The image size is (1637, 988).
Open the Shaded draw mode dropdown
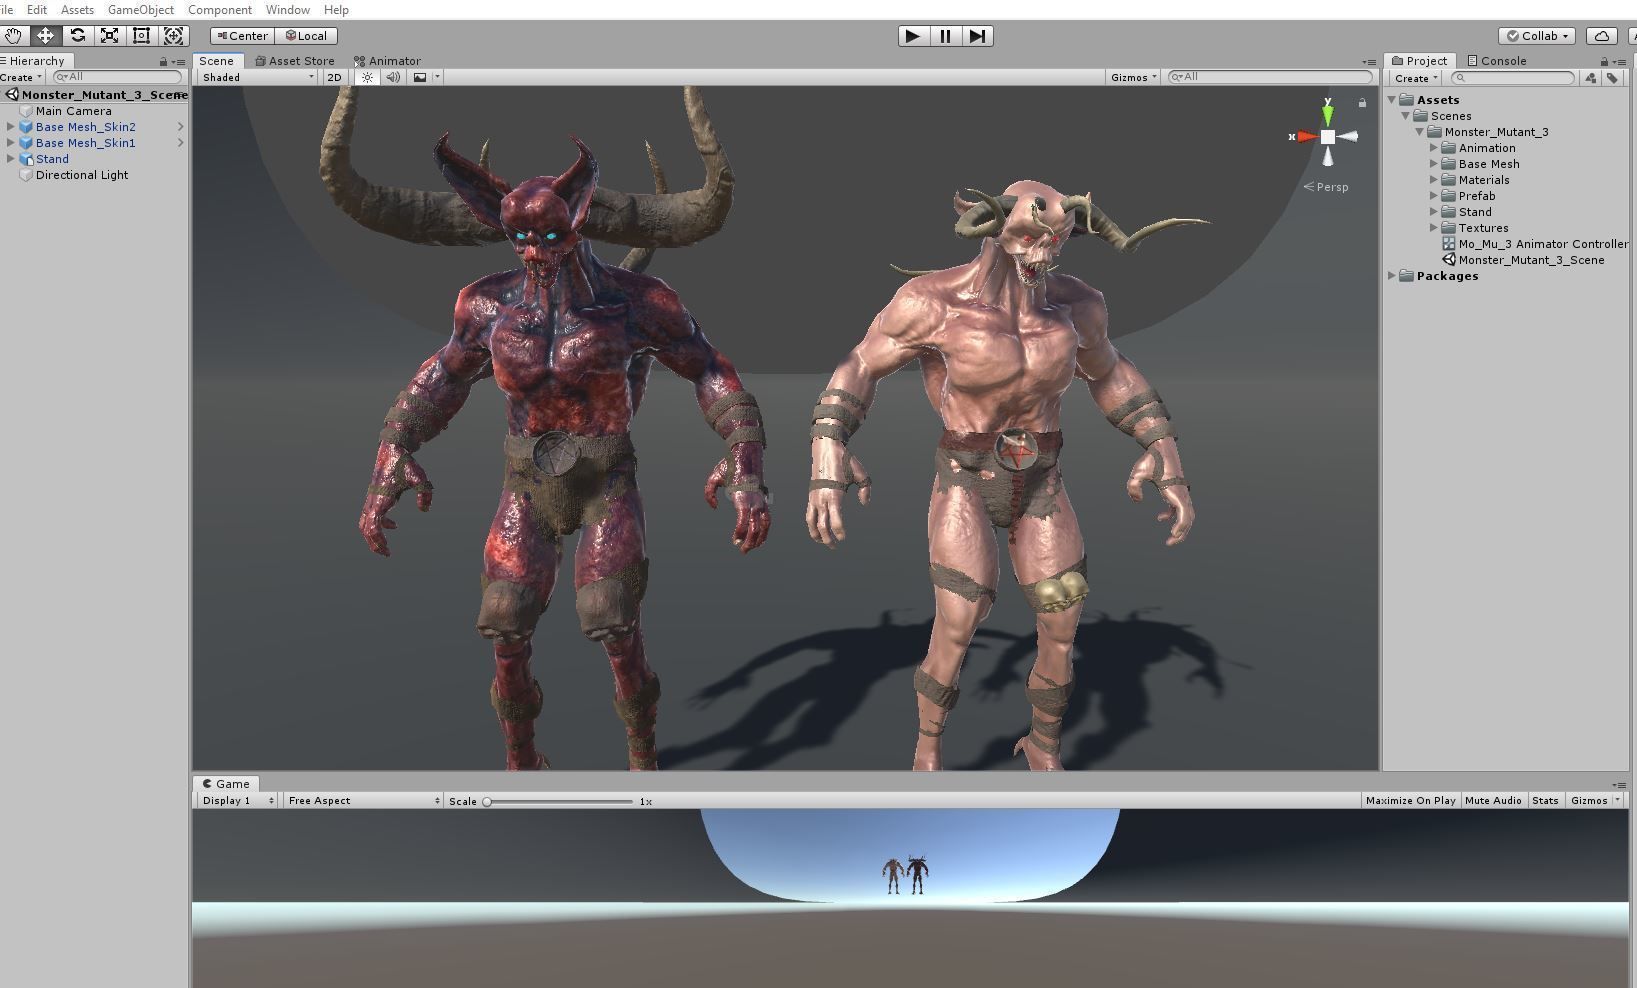coord(255,77)
